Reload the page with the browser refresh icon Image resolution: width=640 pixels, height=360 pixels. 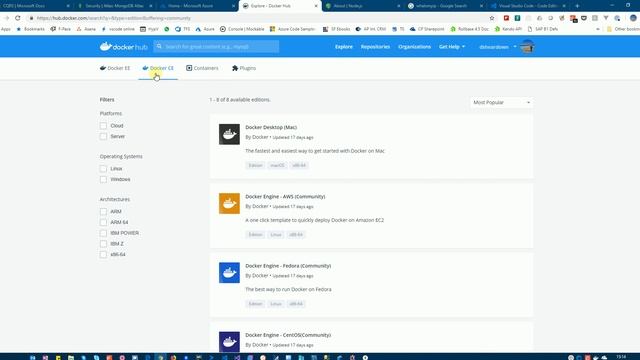tap(18, 18)
